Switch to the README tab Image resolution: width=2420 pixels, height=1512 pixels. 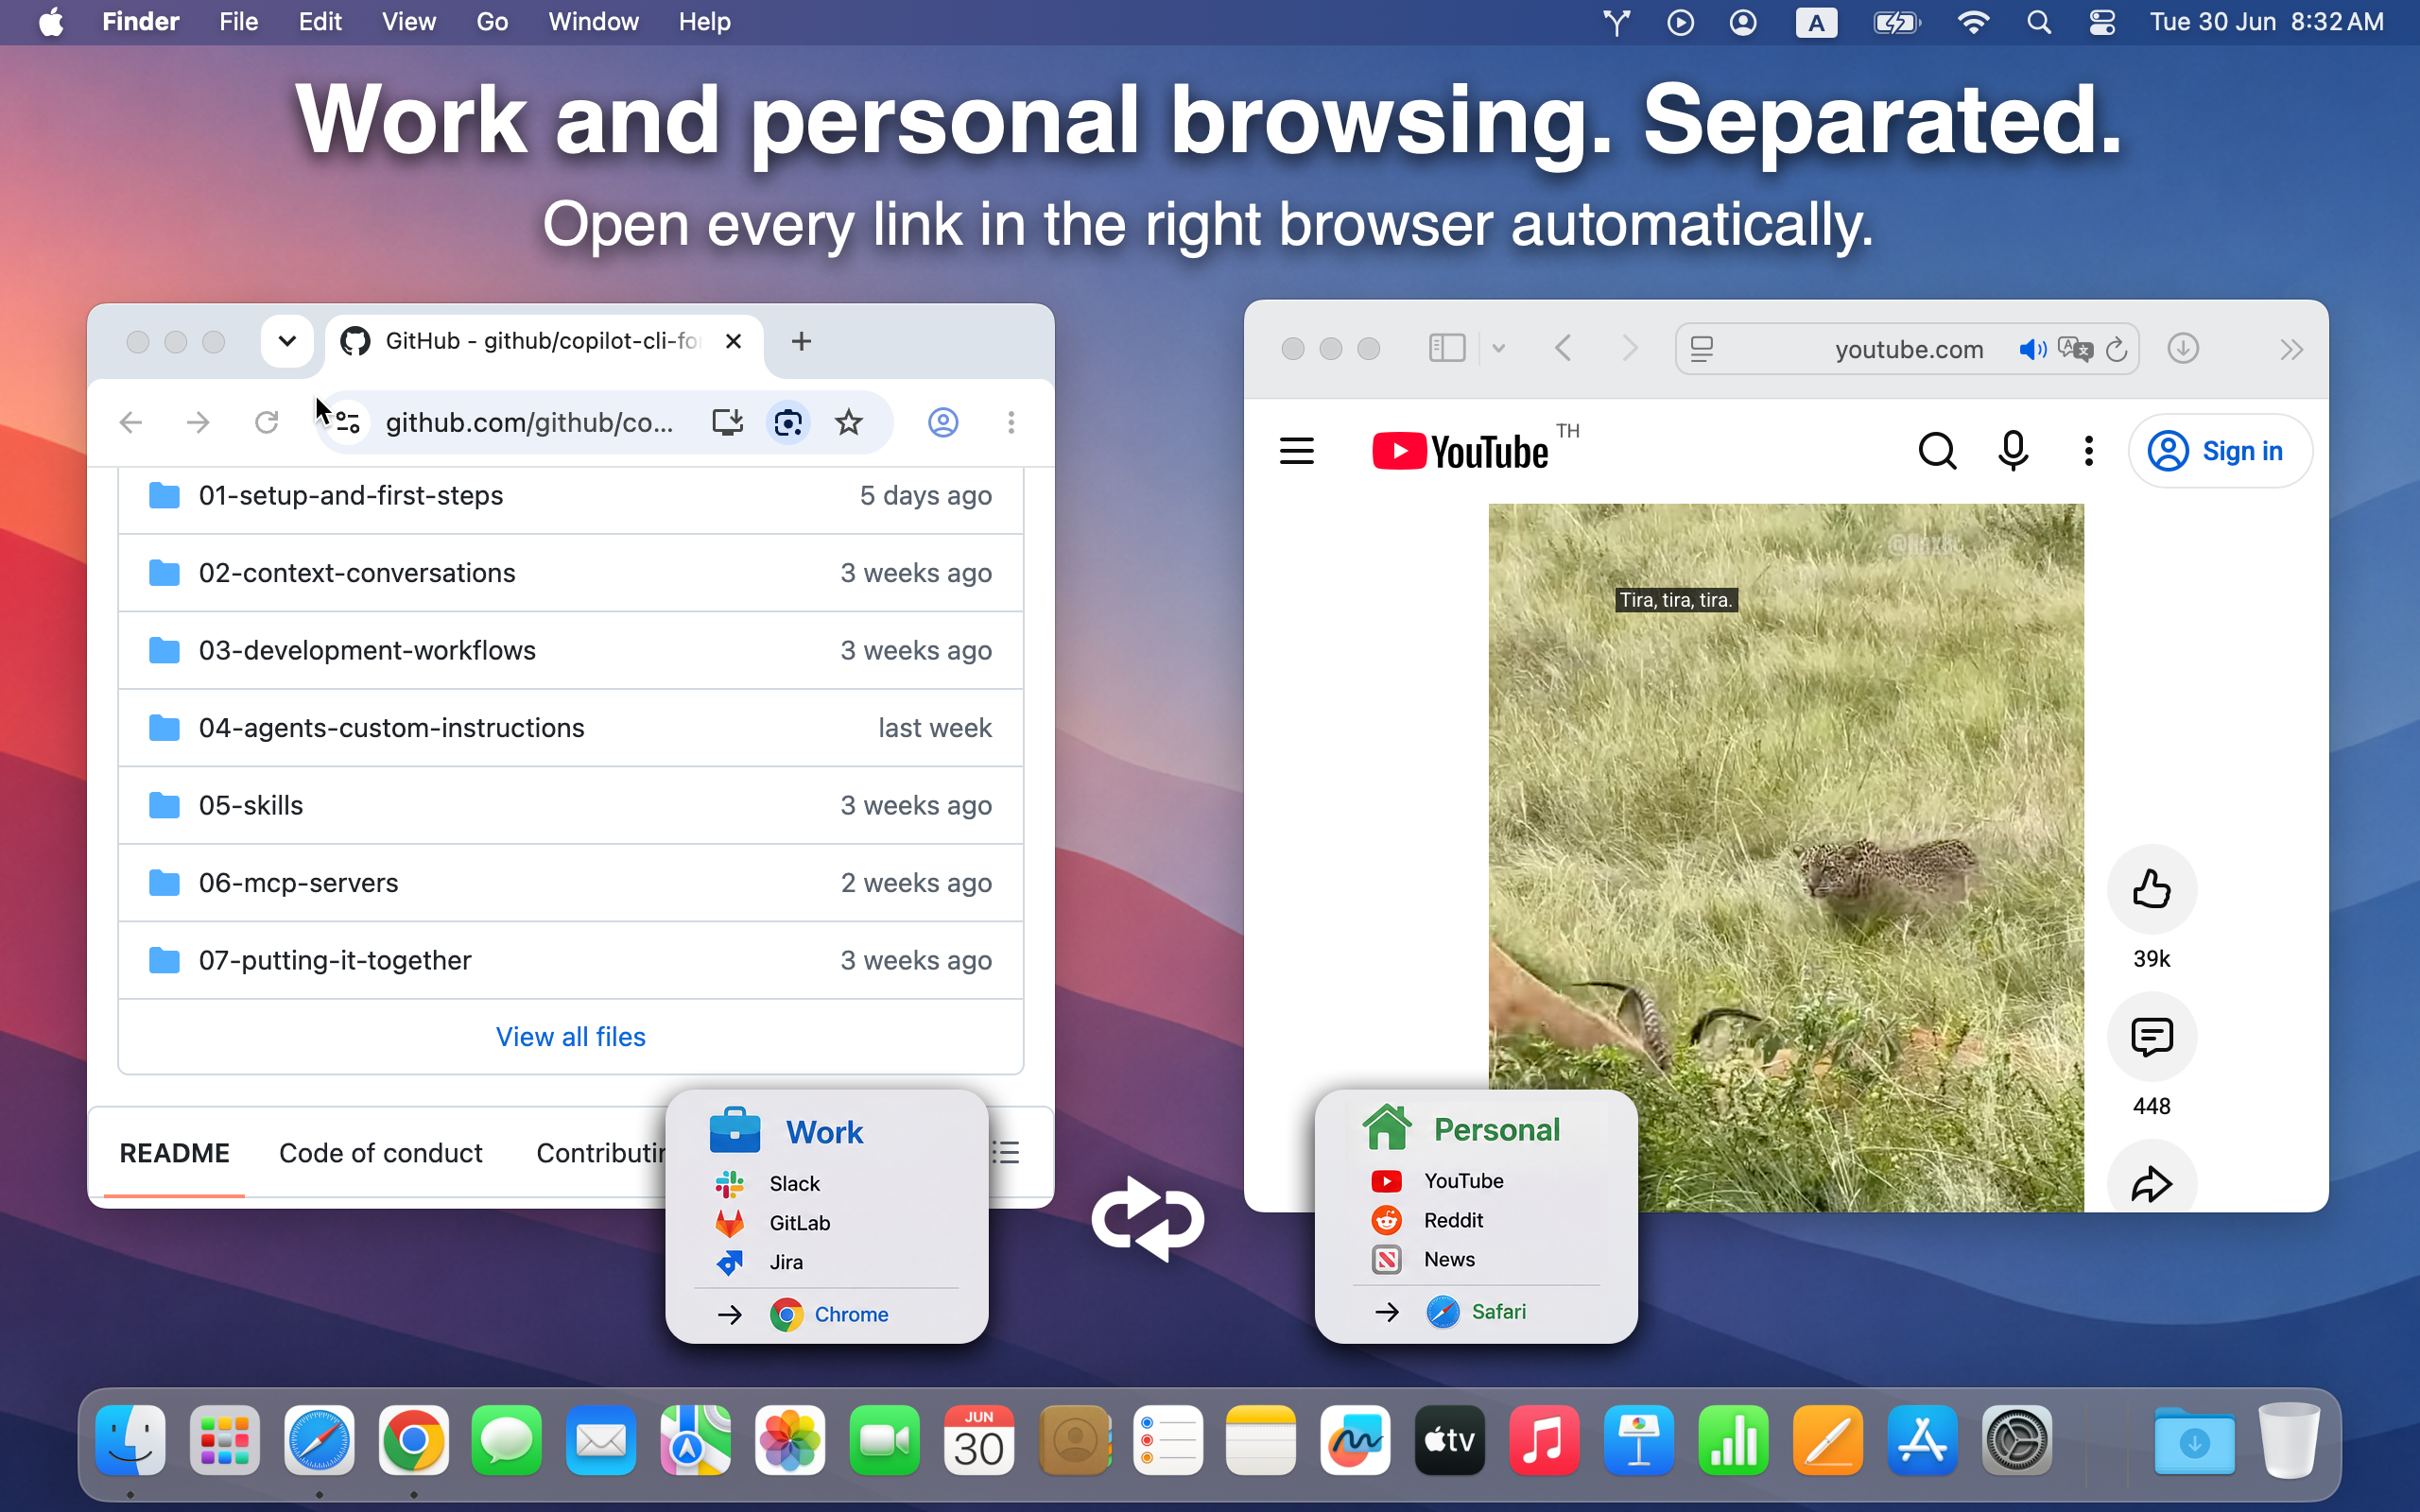pos(174,1153)
